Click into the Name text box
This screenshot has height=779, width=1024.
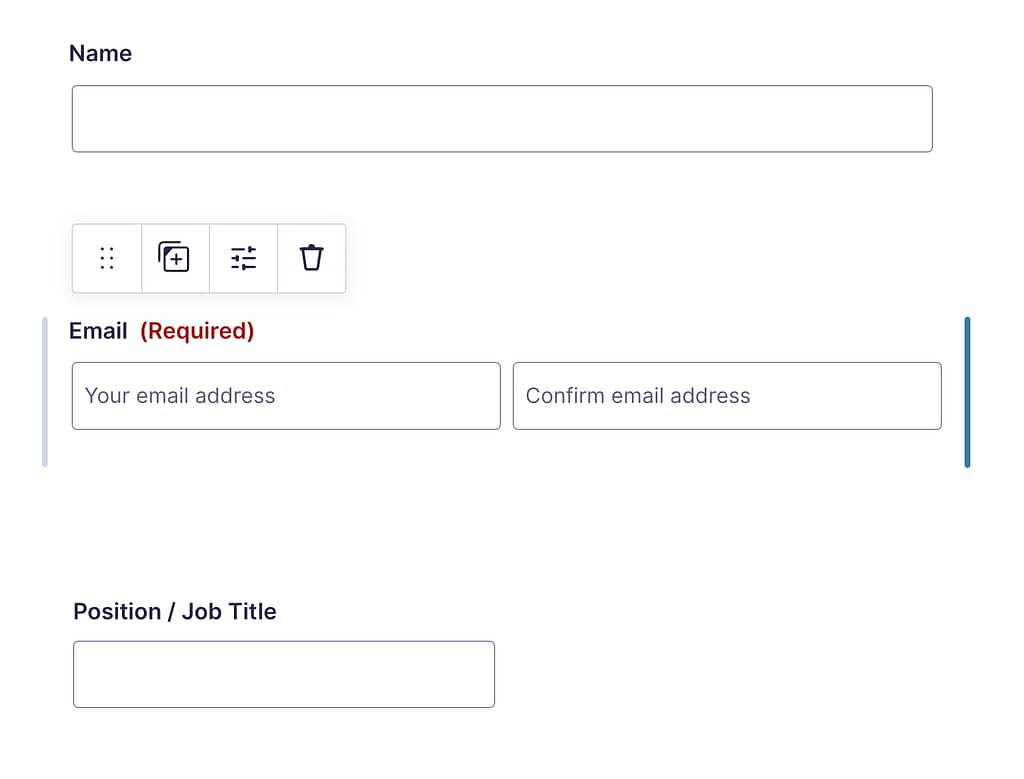pos(502,119)
